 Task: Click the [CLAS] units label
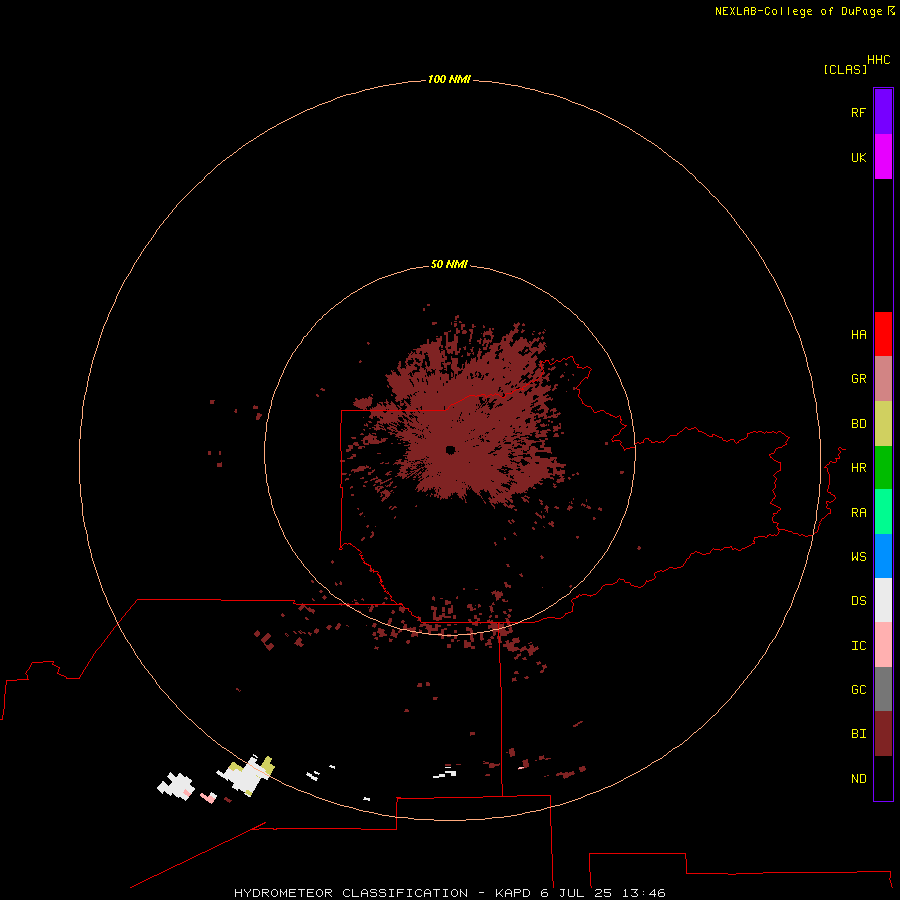coord(845,69)
